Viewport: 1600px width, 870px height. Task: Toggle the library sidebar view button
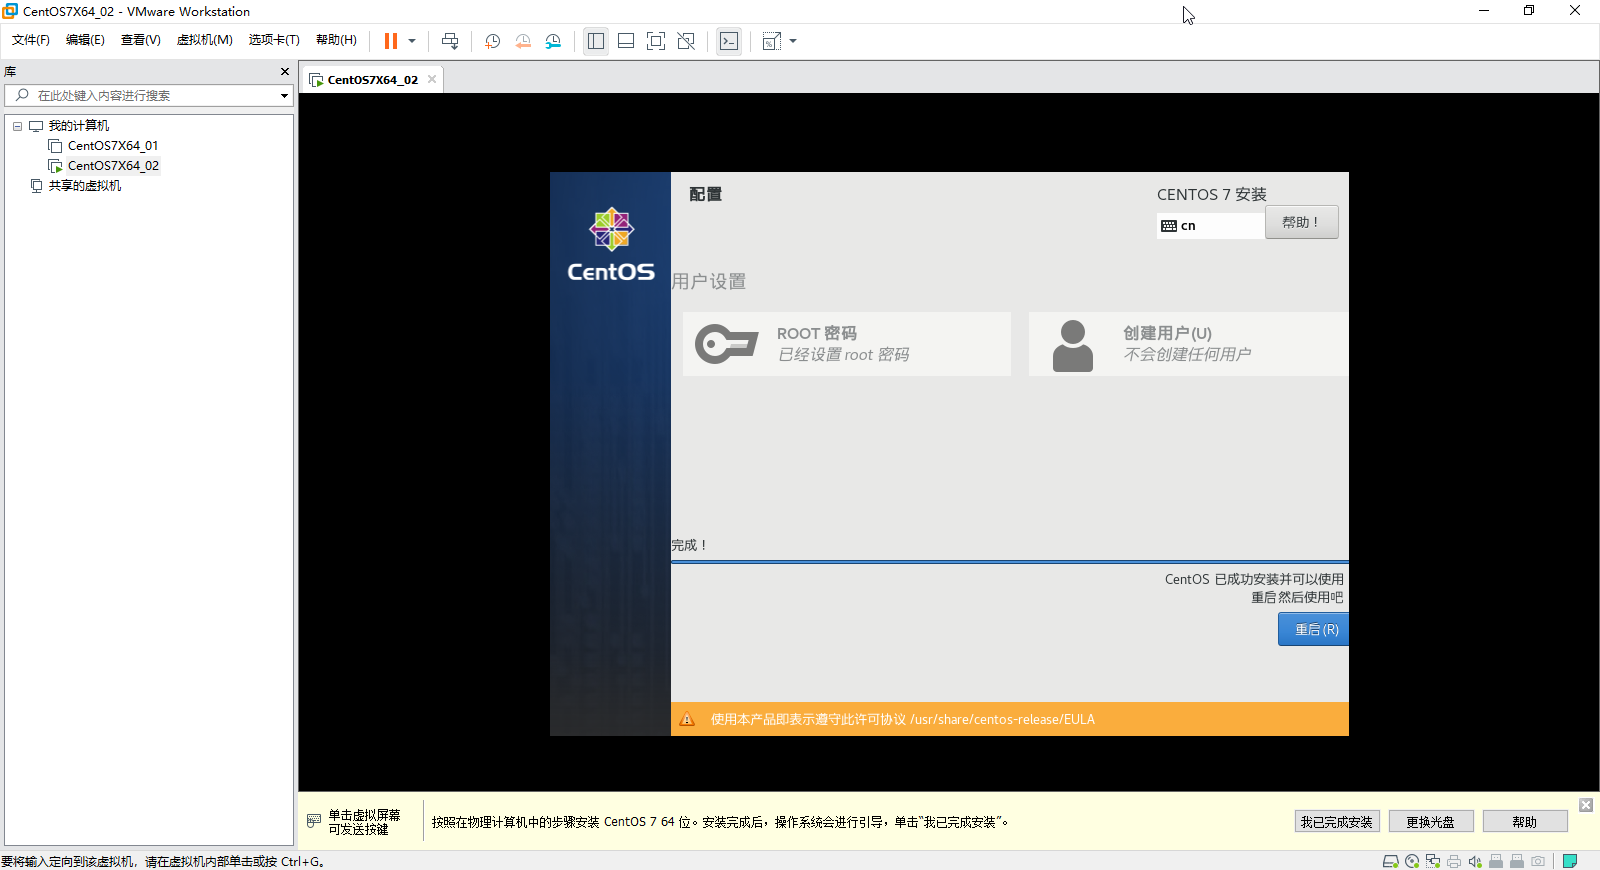[596, 41]
